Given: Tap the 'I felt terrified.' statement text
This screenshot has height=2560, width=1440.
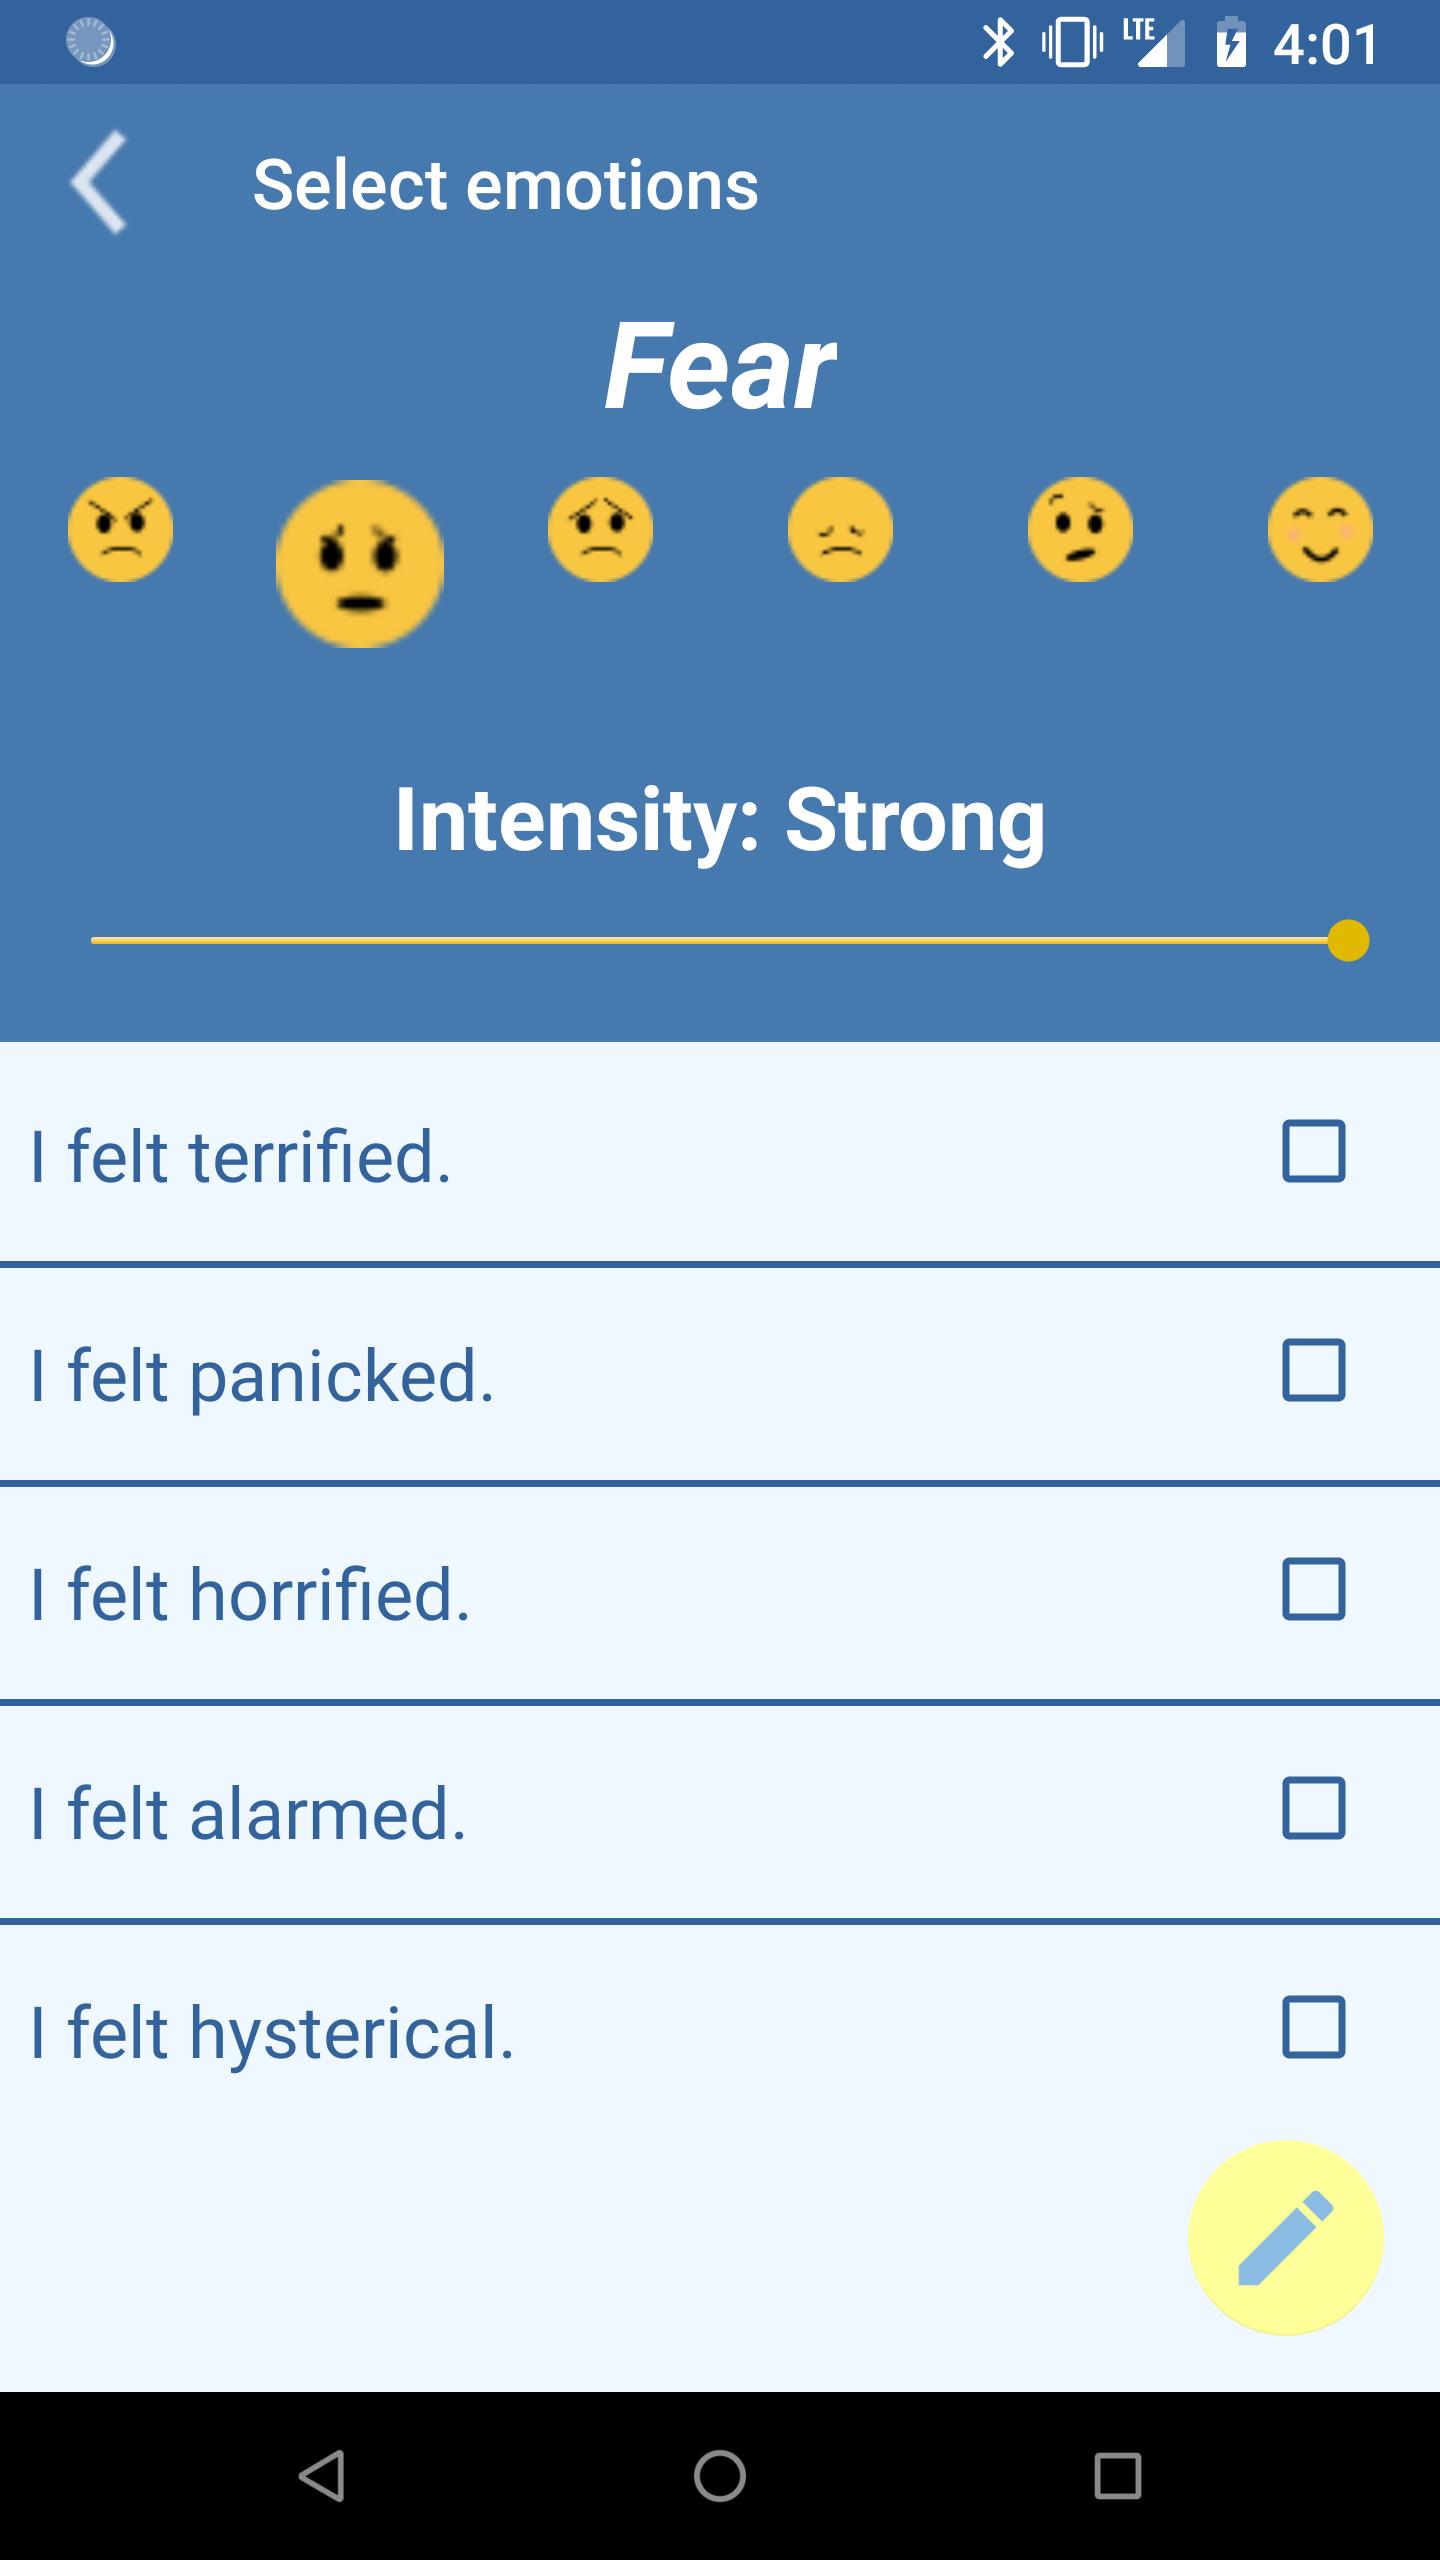Looking at the screenshot, I should [241, 1157].
